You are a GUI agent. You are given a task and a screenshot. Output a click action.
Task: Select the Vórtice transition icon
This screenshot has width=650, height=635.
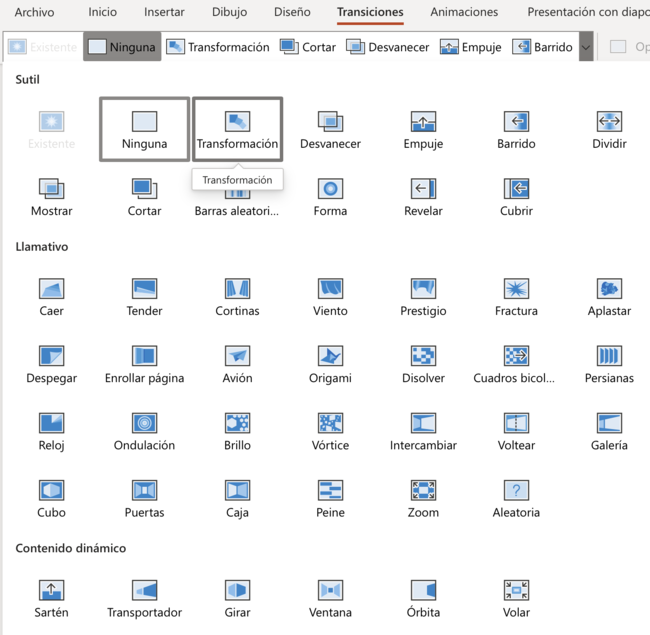tap(330, 430)
